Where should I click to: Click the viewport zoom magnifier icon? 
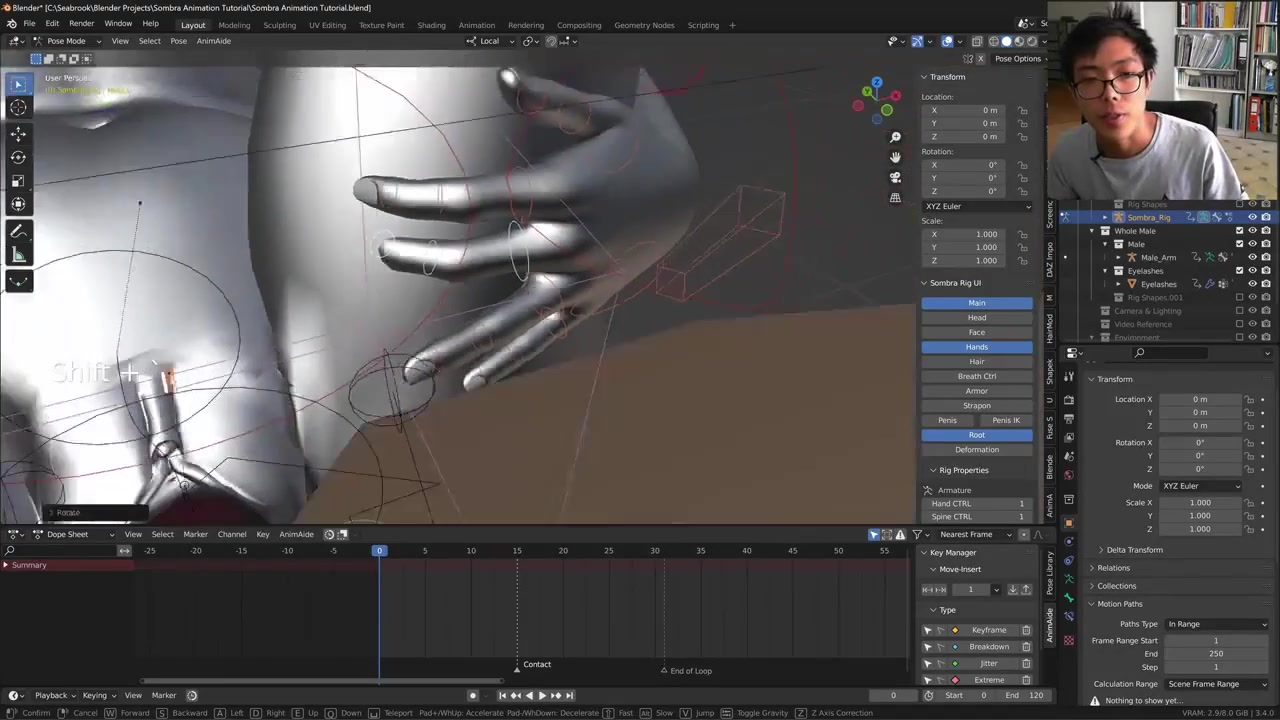pos(895,137)
